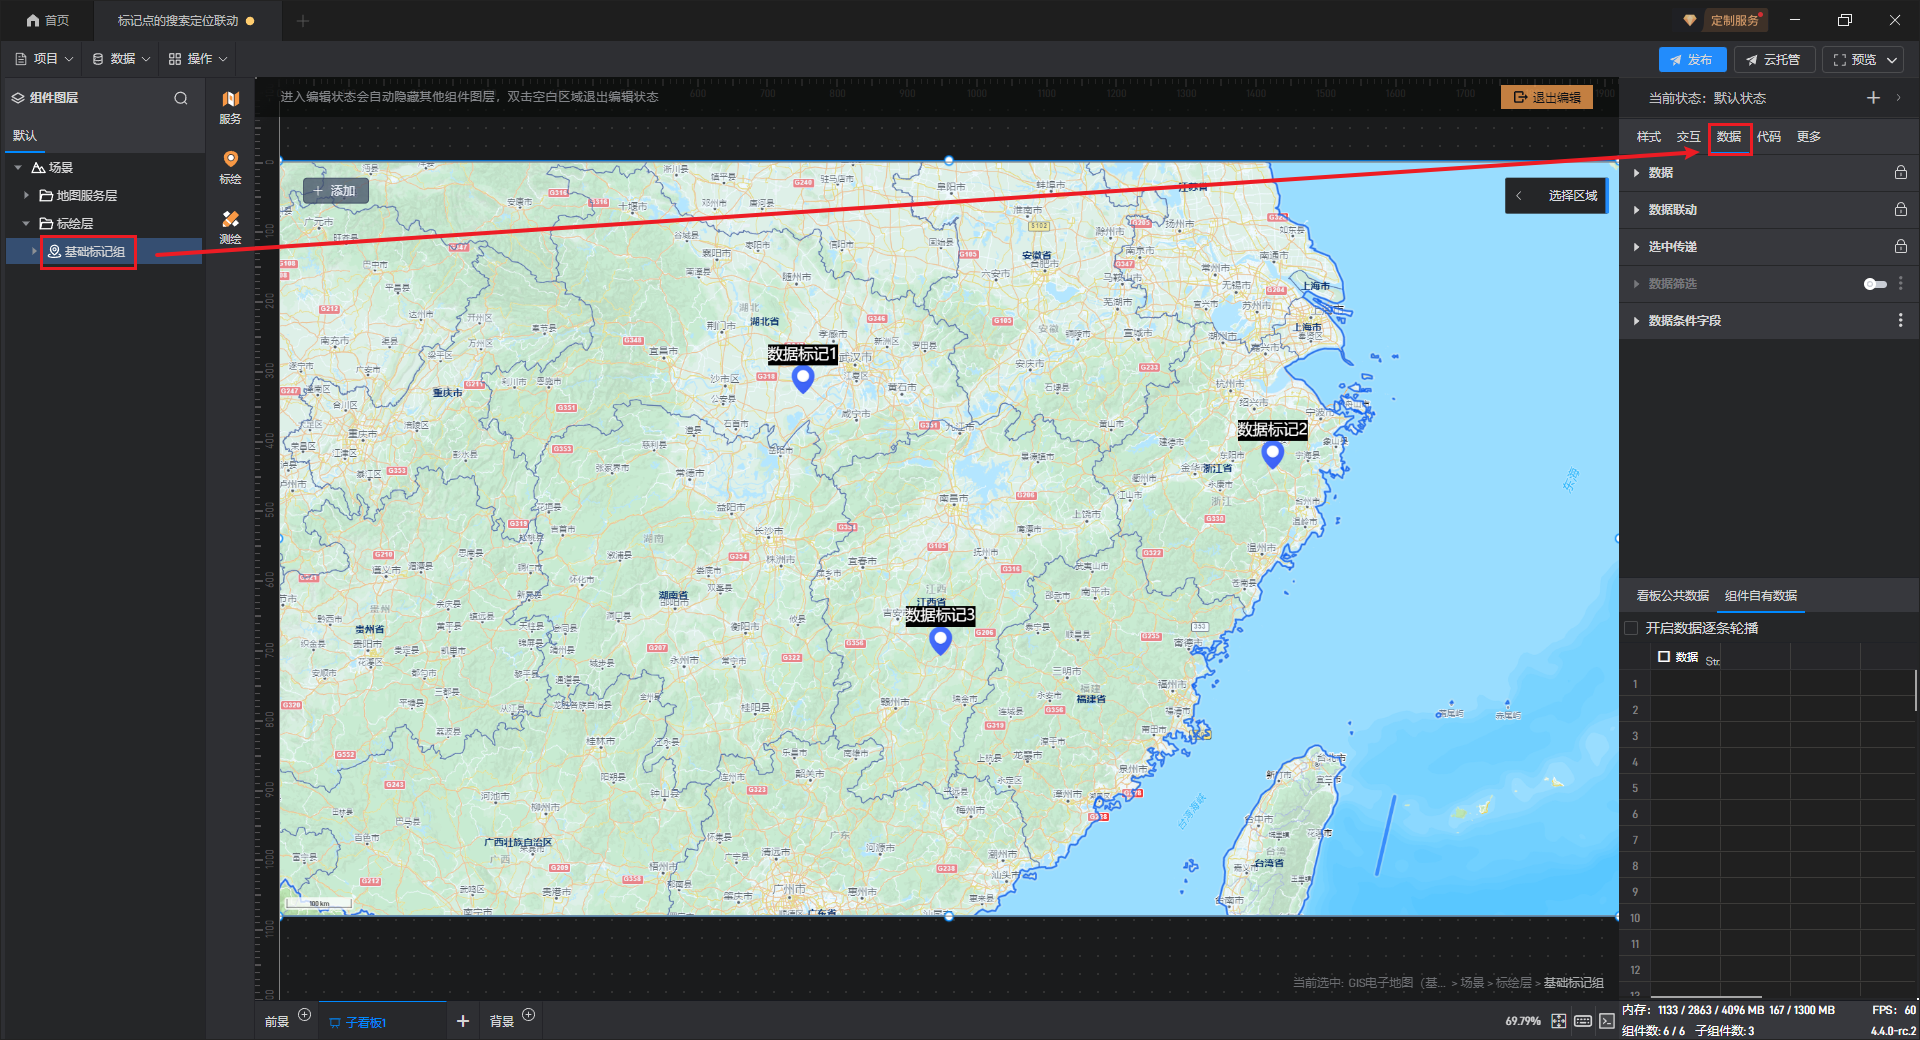Click the 数据标记2 map marker pin

(1273, 455)
